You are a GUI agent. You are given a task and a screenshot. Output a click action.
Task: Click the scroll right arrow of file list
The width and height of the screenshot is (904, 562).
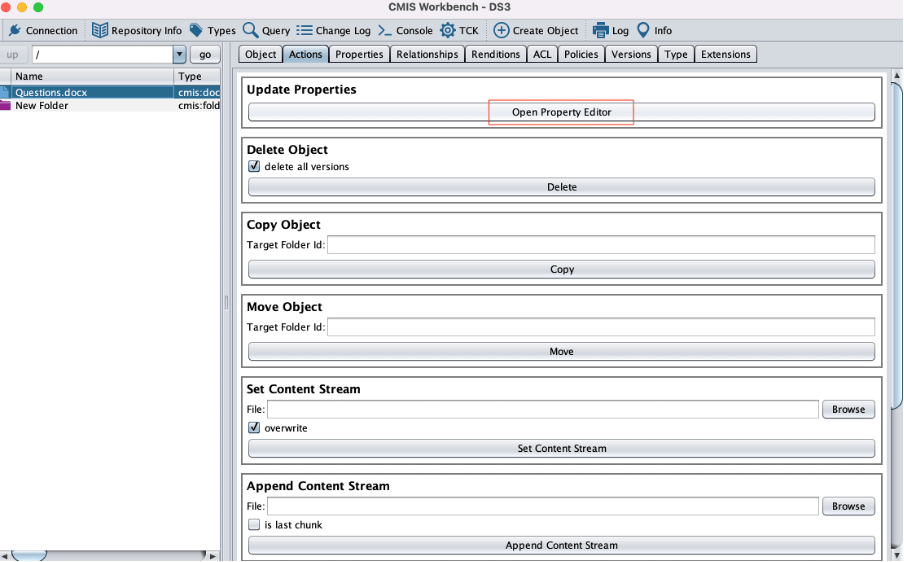213,556
